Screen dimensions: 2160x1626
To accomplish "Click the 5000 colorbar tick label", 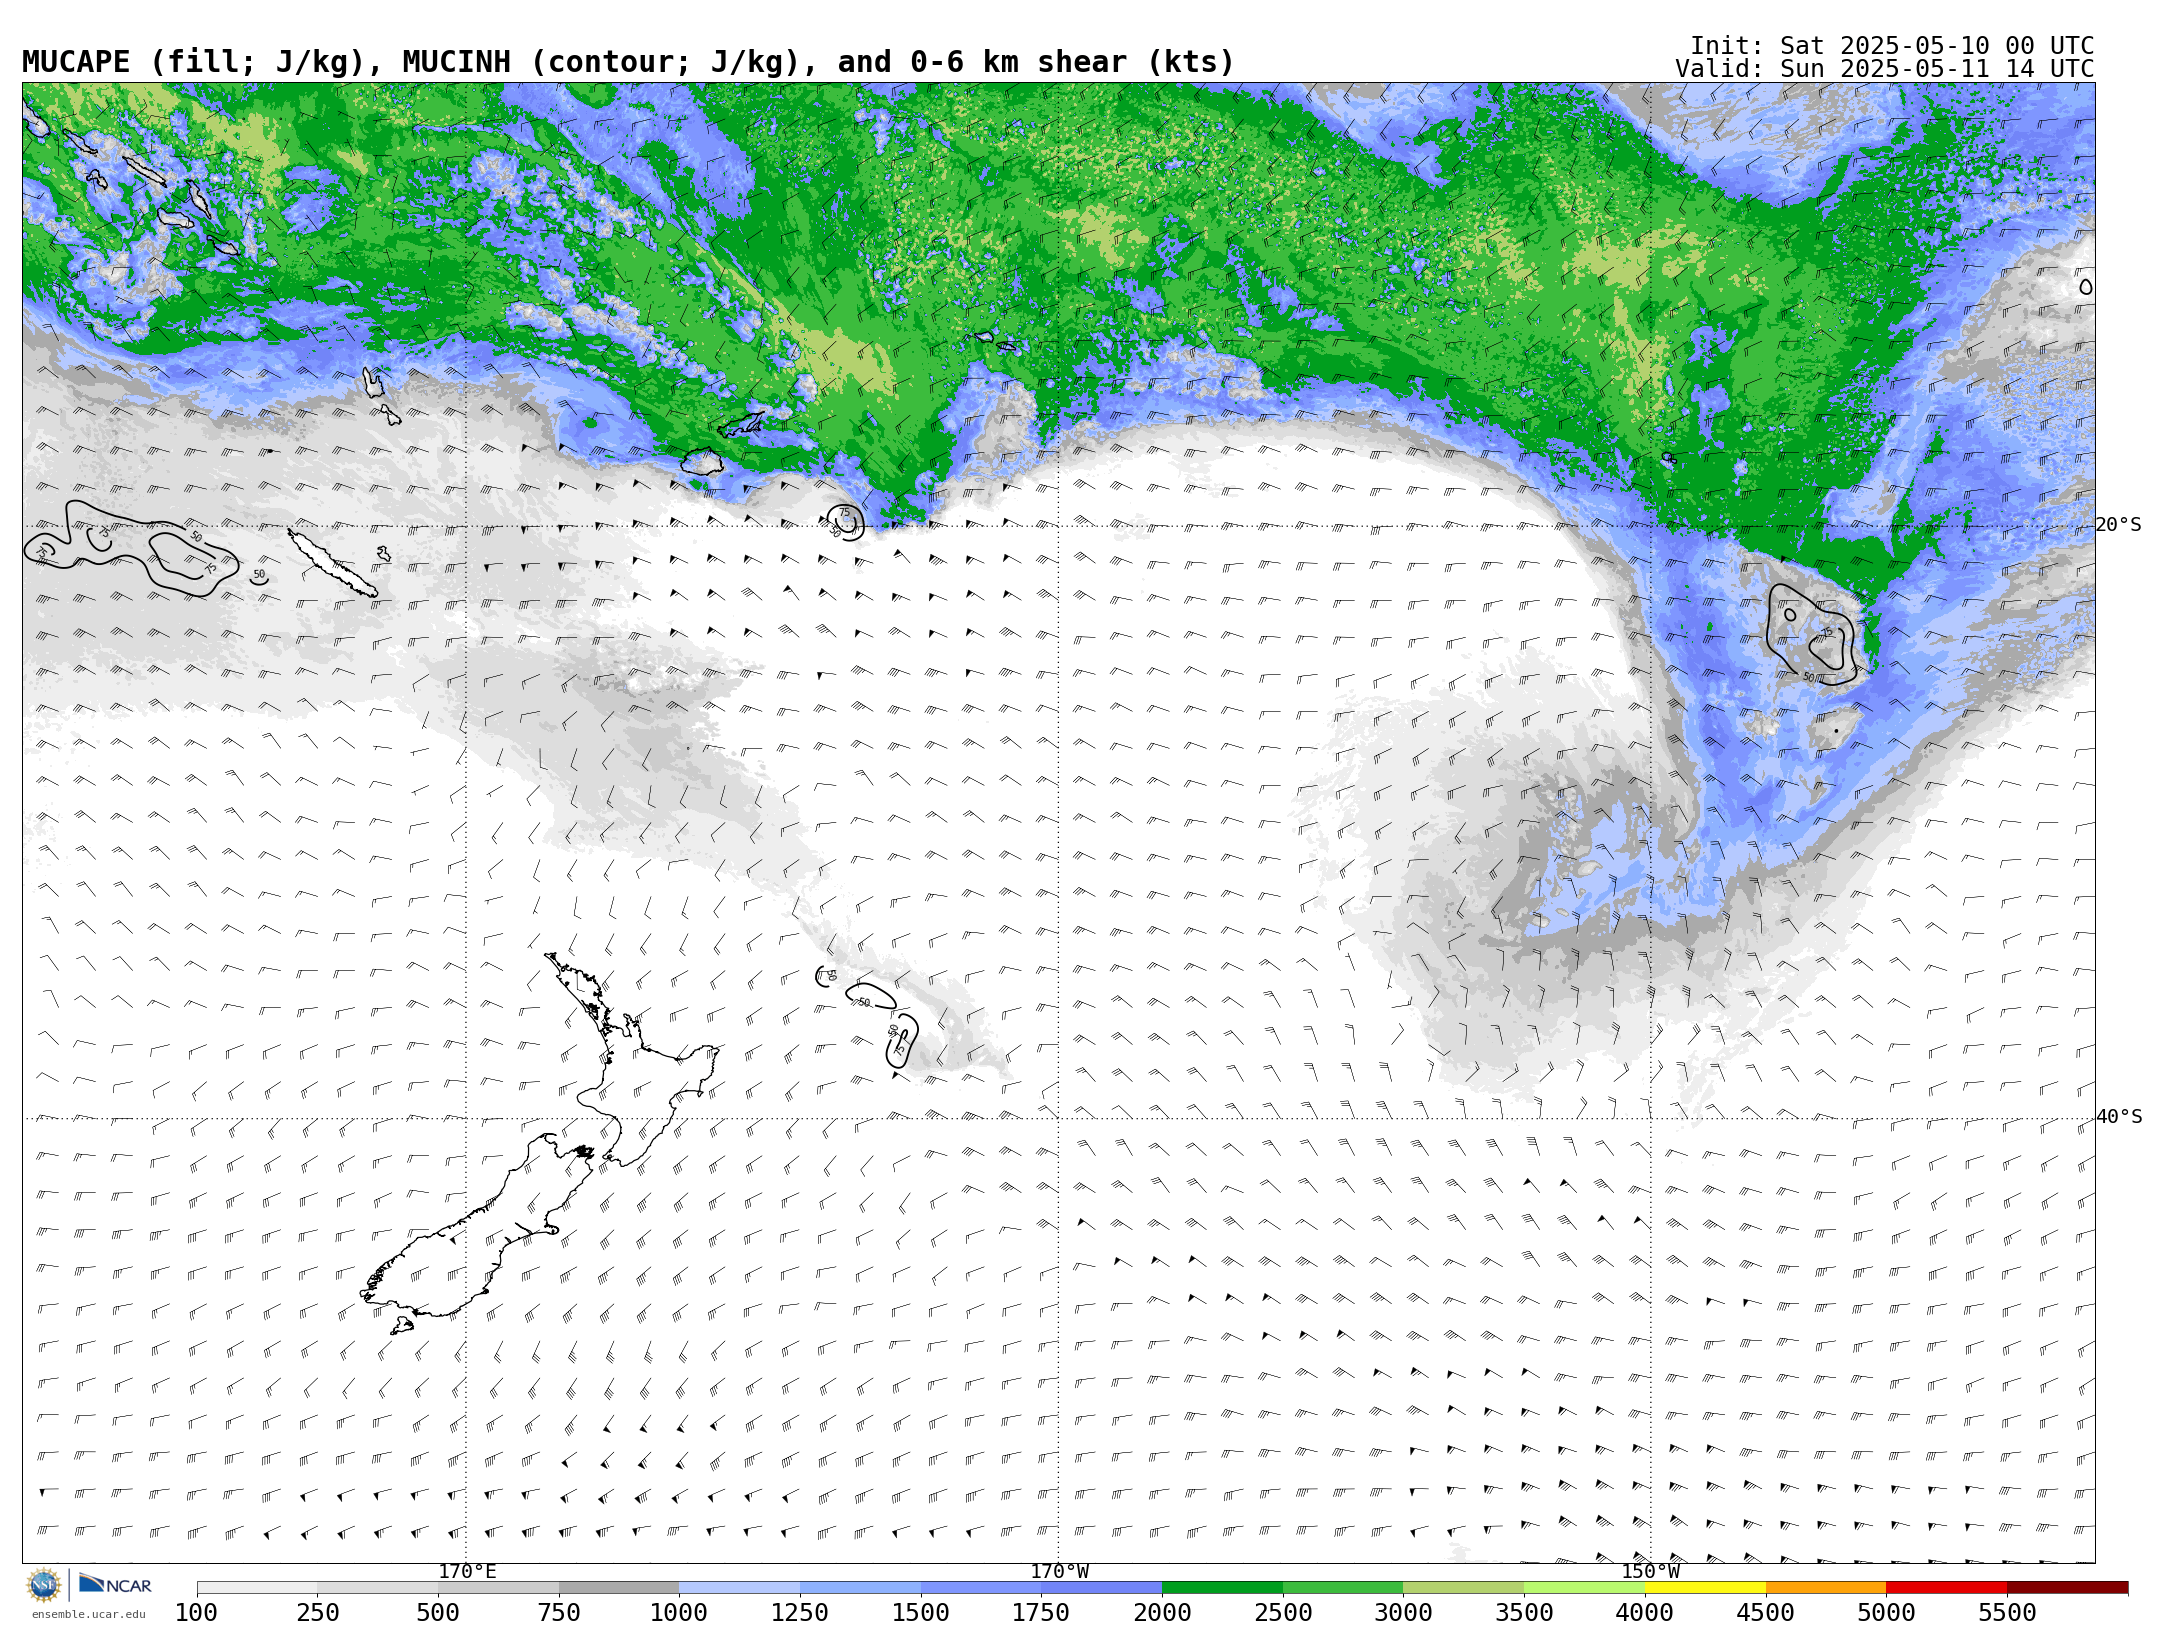I will point(1886,1613).
